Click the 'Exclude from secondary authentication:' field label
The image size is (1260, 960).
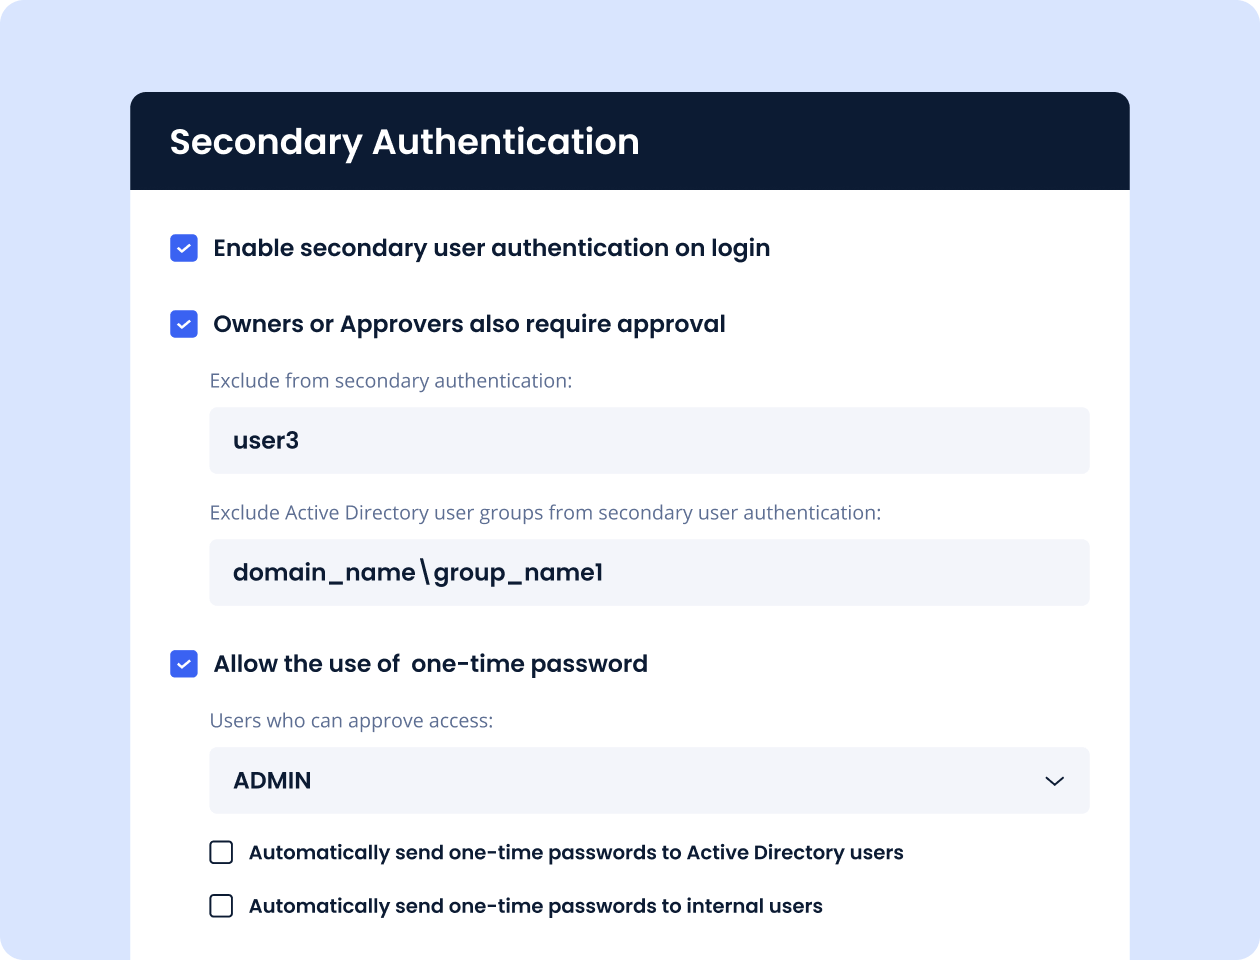click(390, 381)
